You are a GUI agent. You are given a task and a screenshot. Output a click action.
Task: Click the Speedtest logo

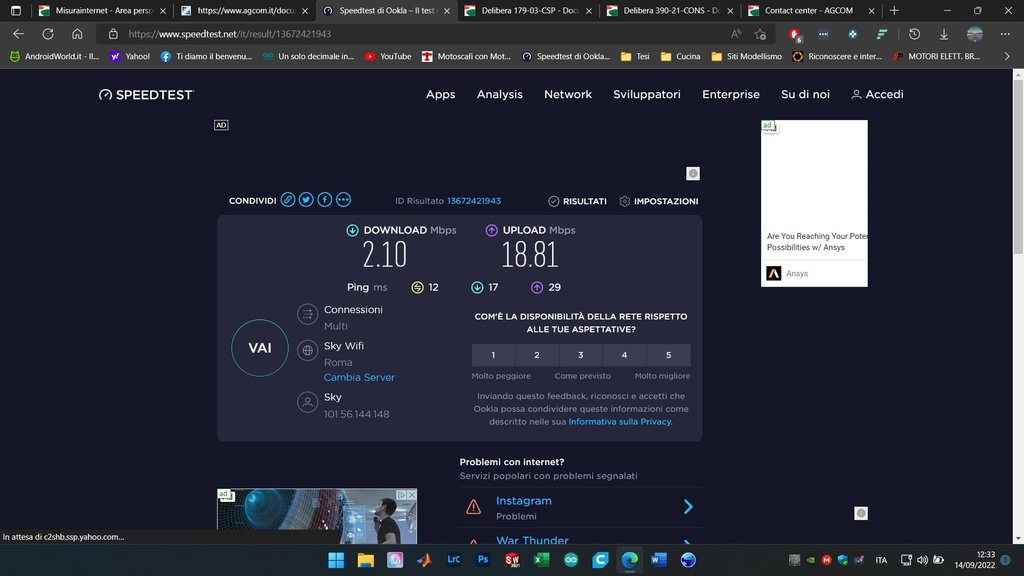pos(146,95)
